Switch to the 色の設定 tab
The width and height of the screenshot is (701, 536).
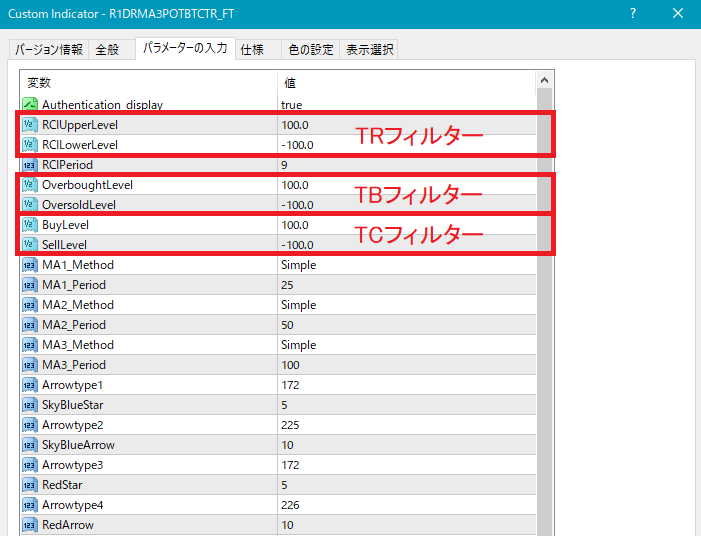tap(311, 49)
